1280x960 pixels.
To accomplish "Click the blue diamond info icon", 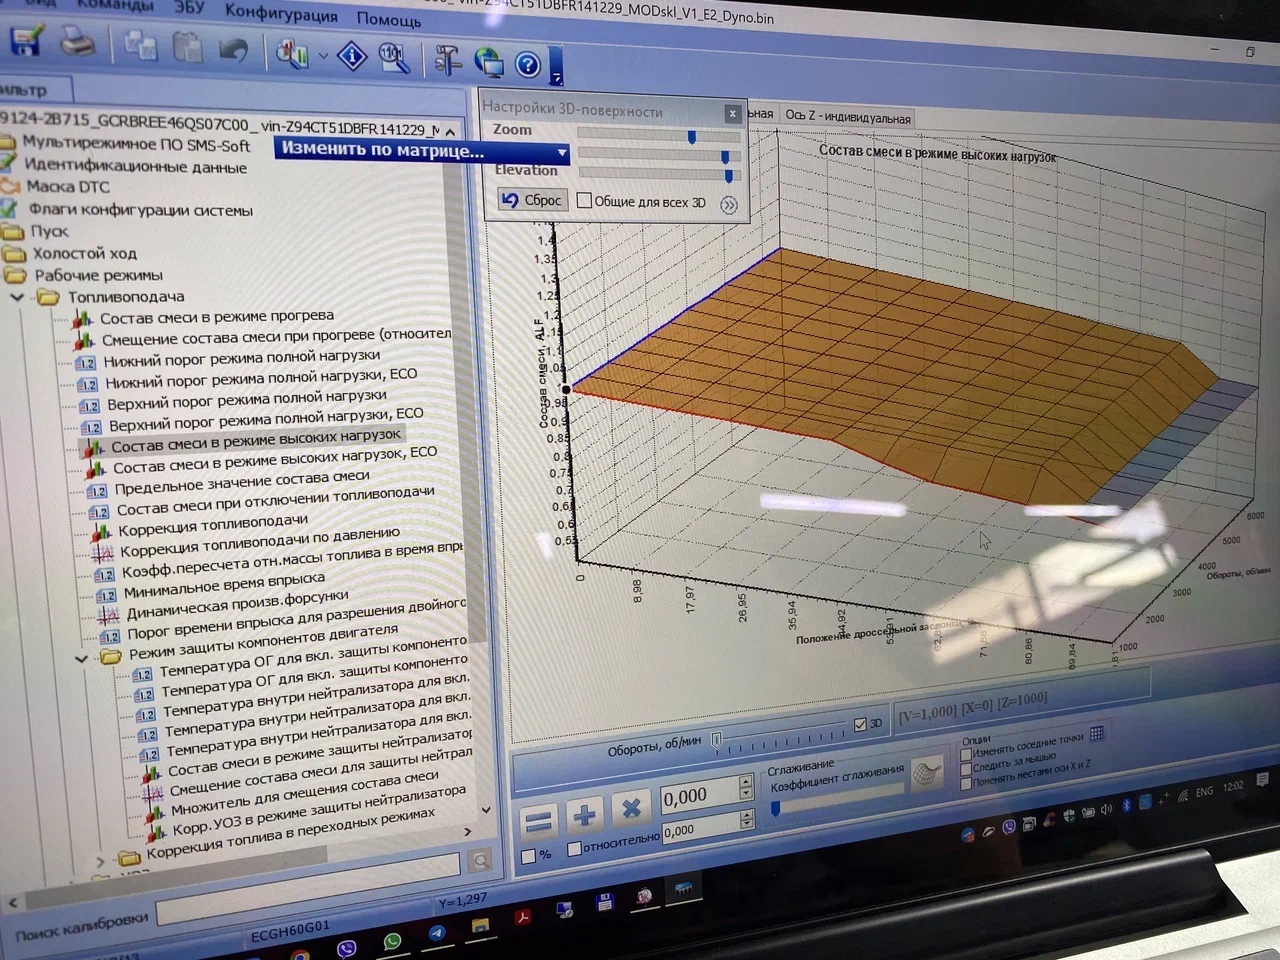I will pyautogui.click(x=352, y=56).
